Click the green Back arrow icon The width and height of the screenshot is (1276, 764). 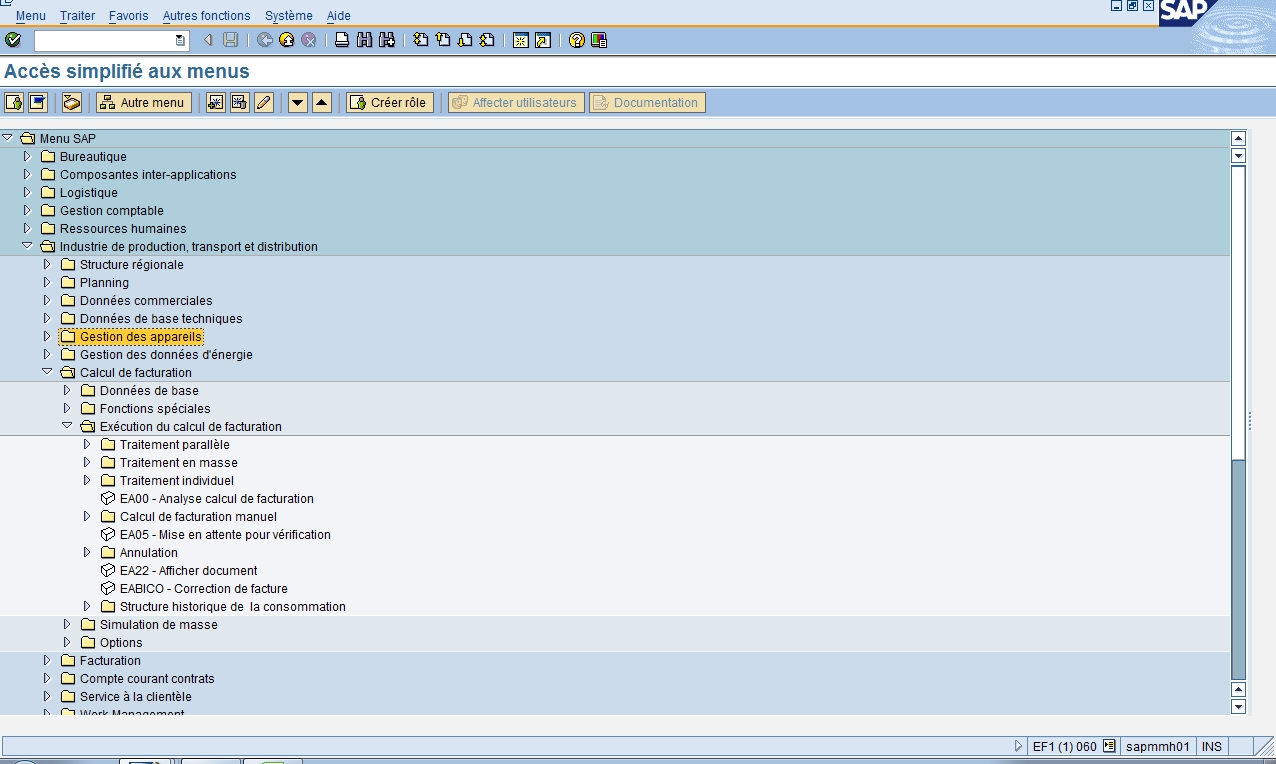tap(265, 40)
